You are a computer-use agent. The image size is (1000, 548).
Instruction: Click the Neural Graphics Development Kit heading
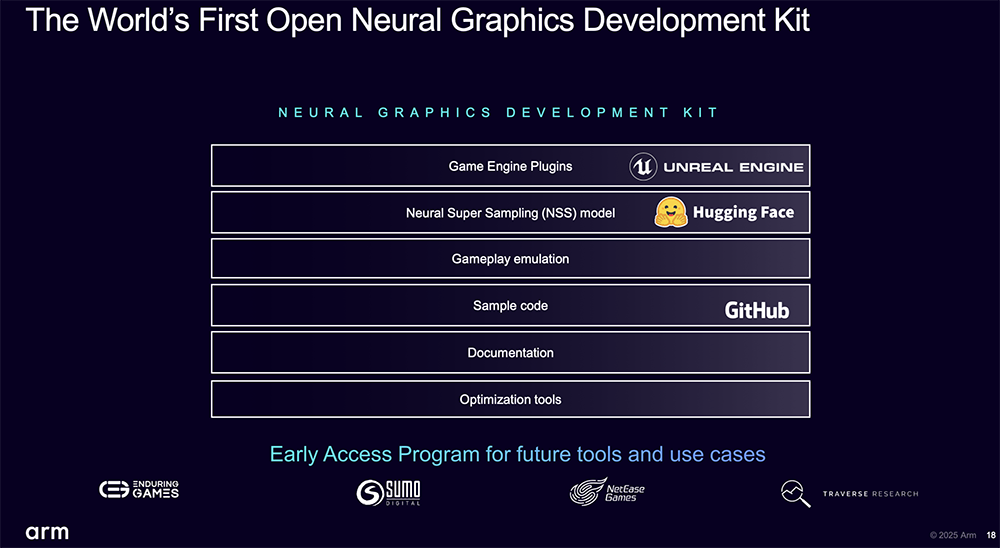498,113
